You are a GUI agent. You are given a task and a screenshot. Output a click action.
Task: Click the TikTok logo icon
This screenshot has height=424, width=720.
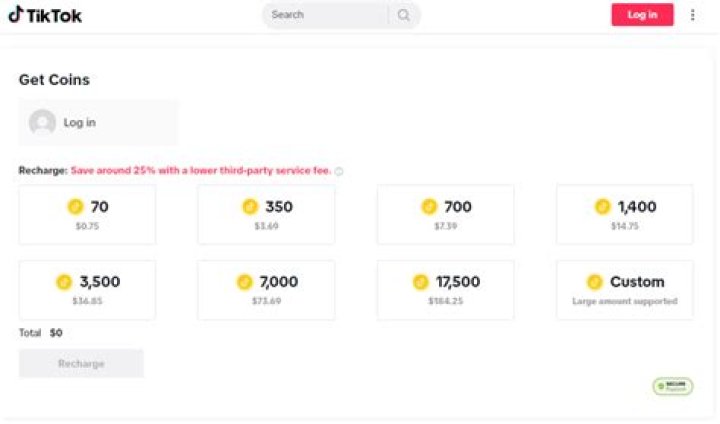15,14
